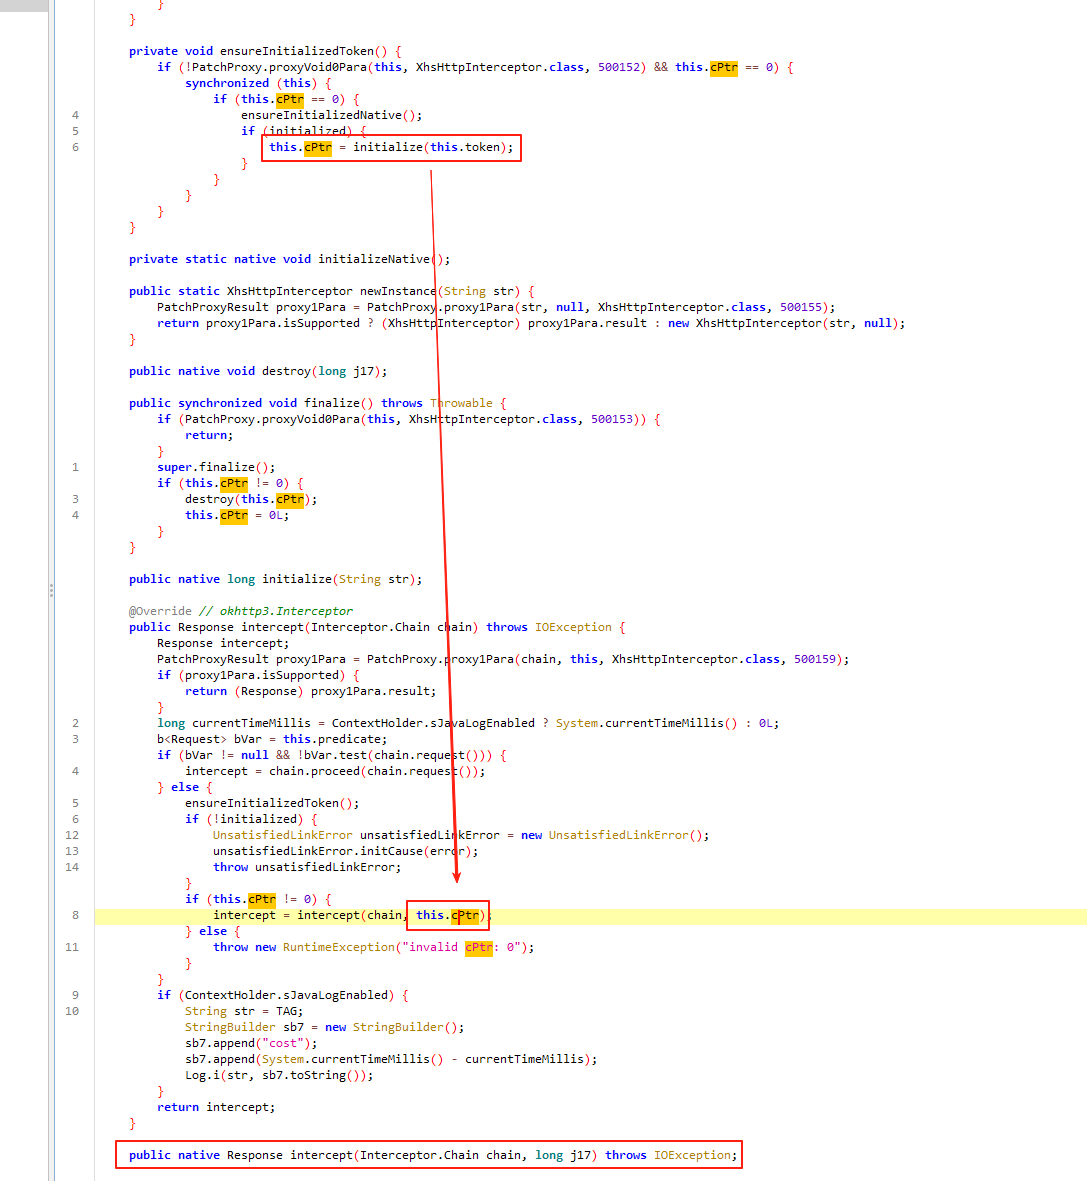The width and height of the screenshot is (1087, 1181).
Task: Click ensureInitializedToken in the private void declaration
Action: [297, 51]
